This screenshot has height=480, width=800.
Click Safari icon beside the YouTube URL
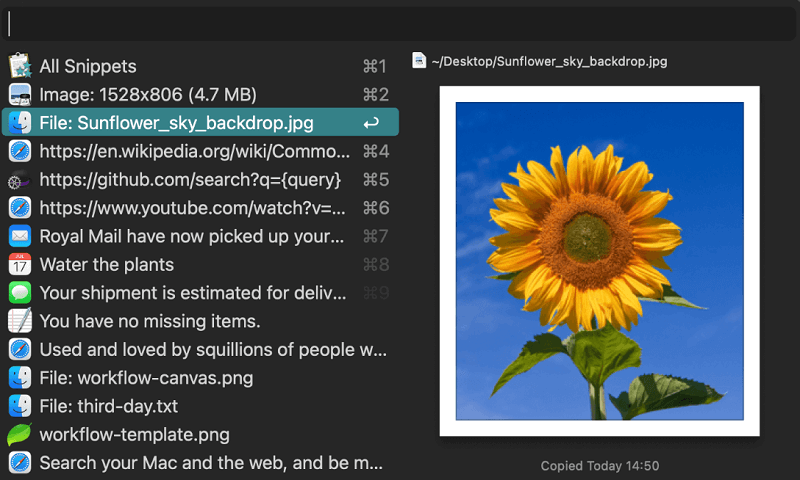click(x=20, y=208)
